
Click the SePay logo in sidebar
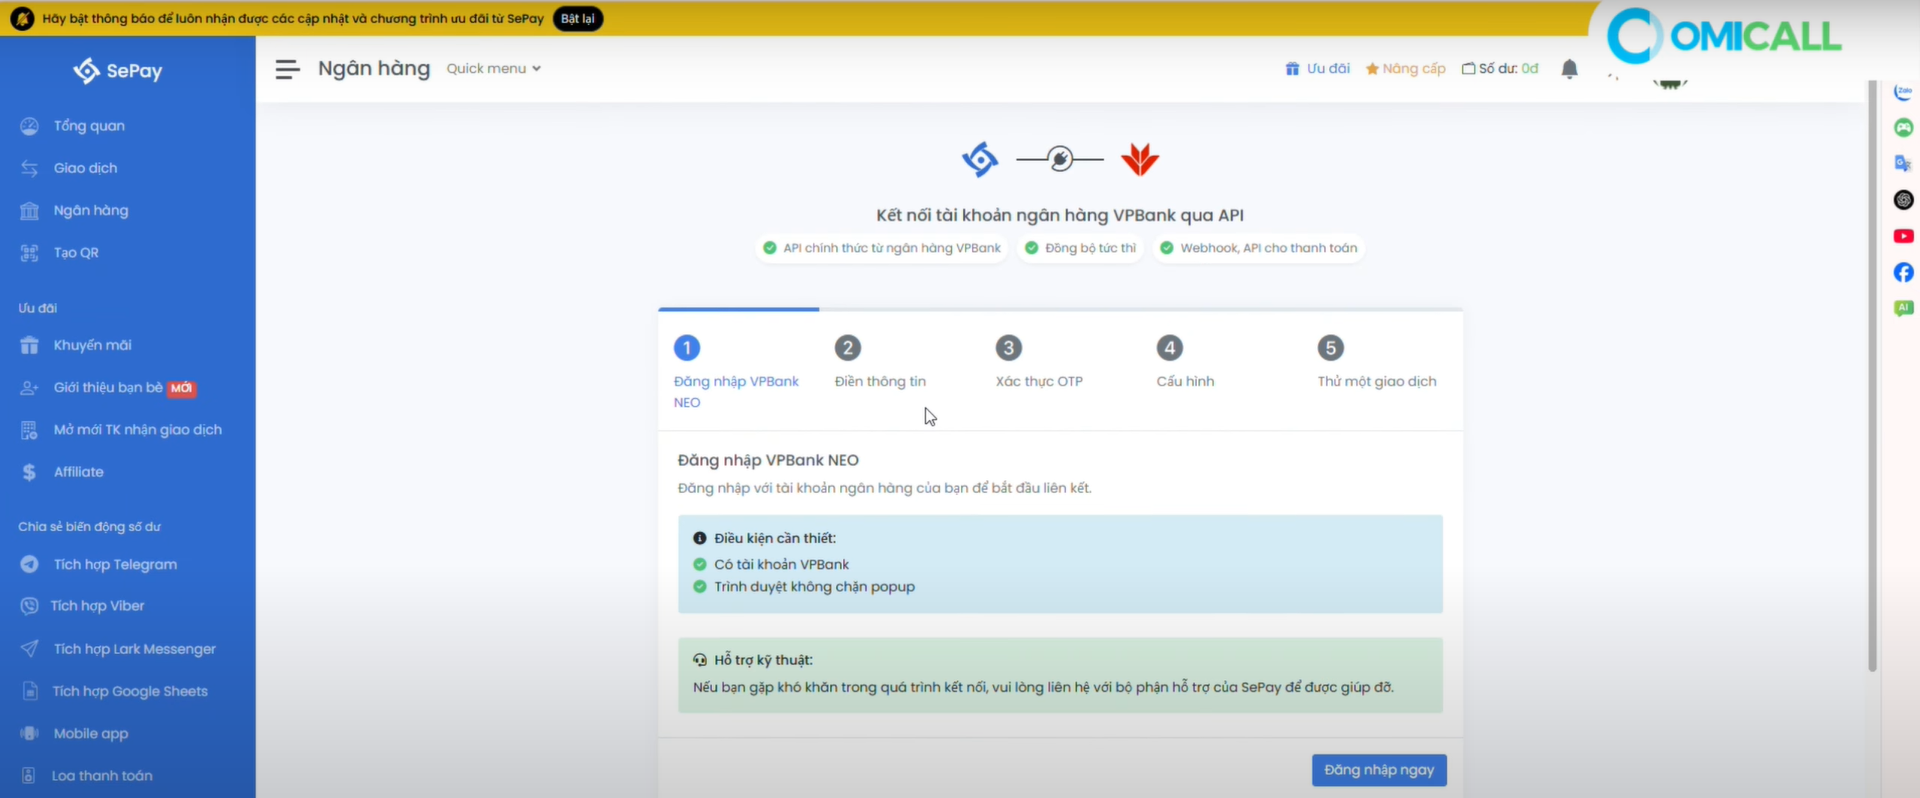[x=118, y=71]
